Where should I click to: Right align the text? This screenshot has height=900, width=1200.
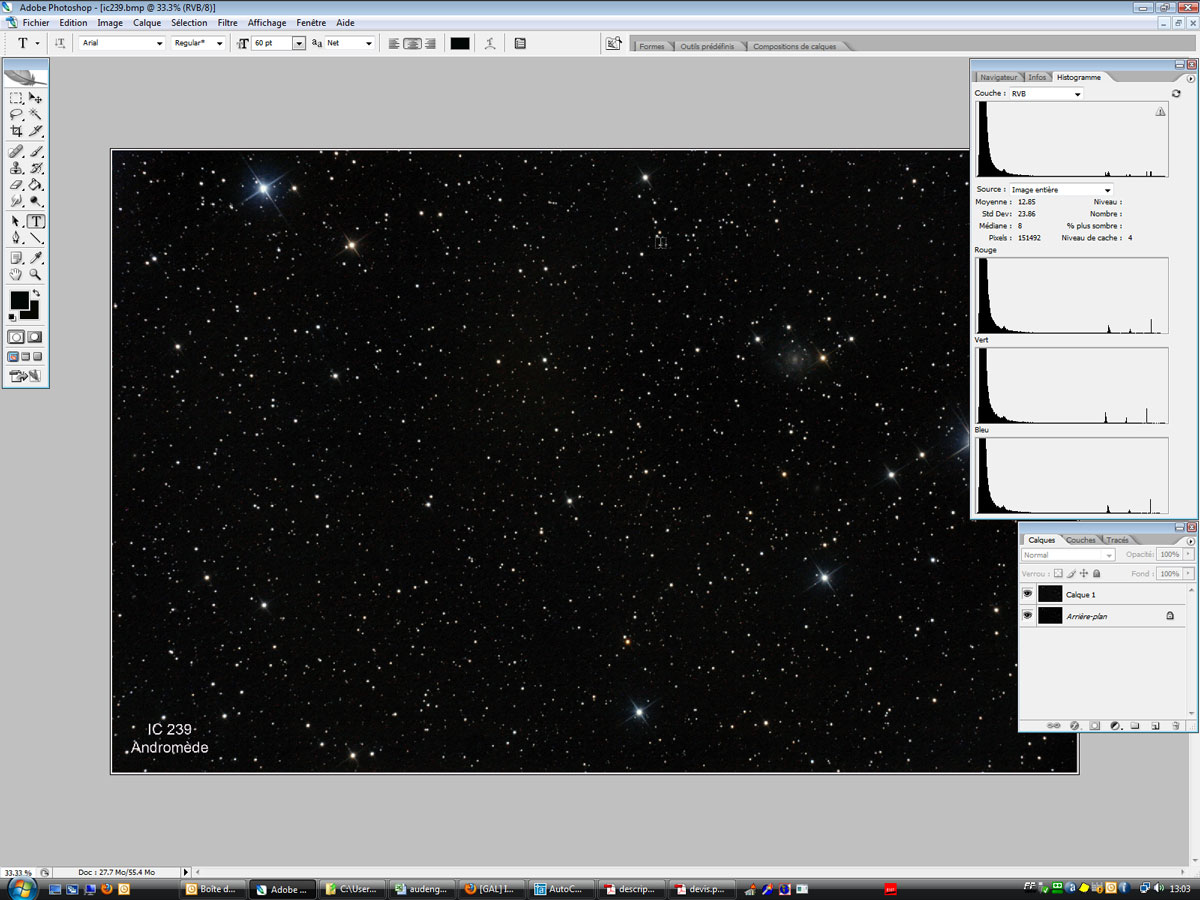pyautogui.click(x=430, y=43)
